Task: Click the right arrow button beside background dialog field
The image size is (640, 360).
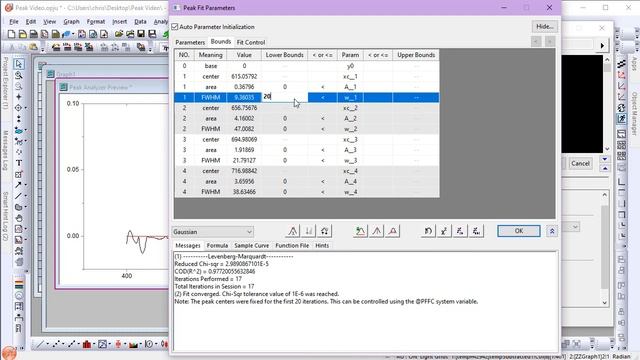Action: [602, 45]
